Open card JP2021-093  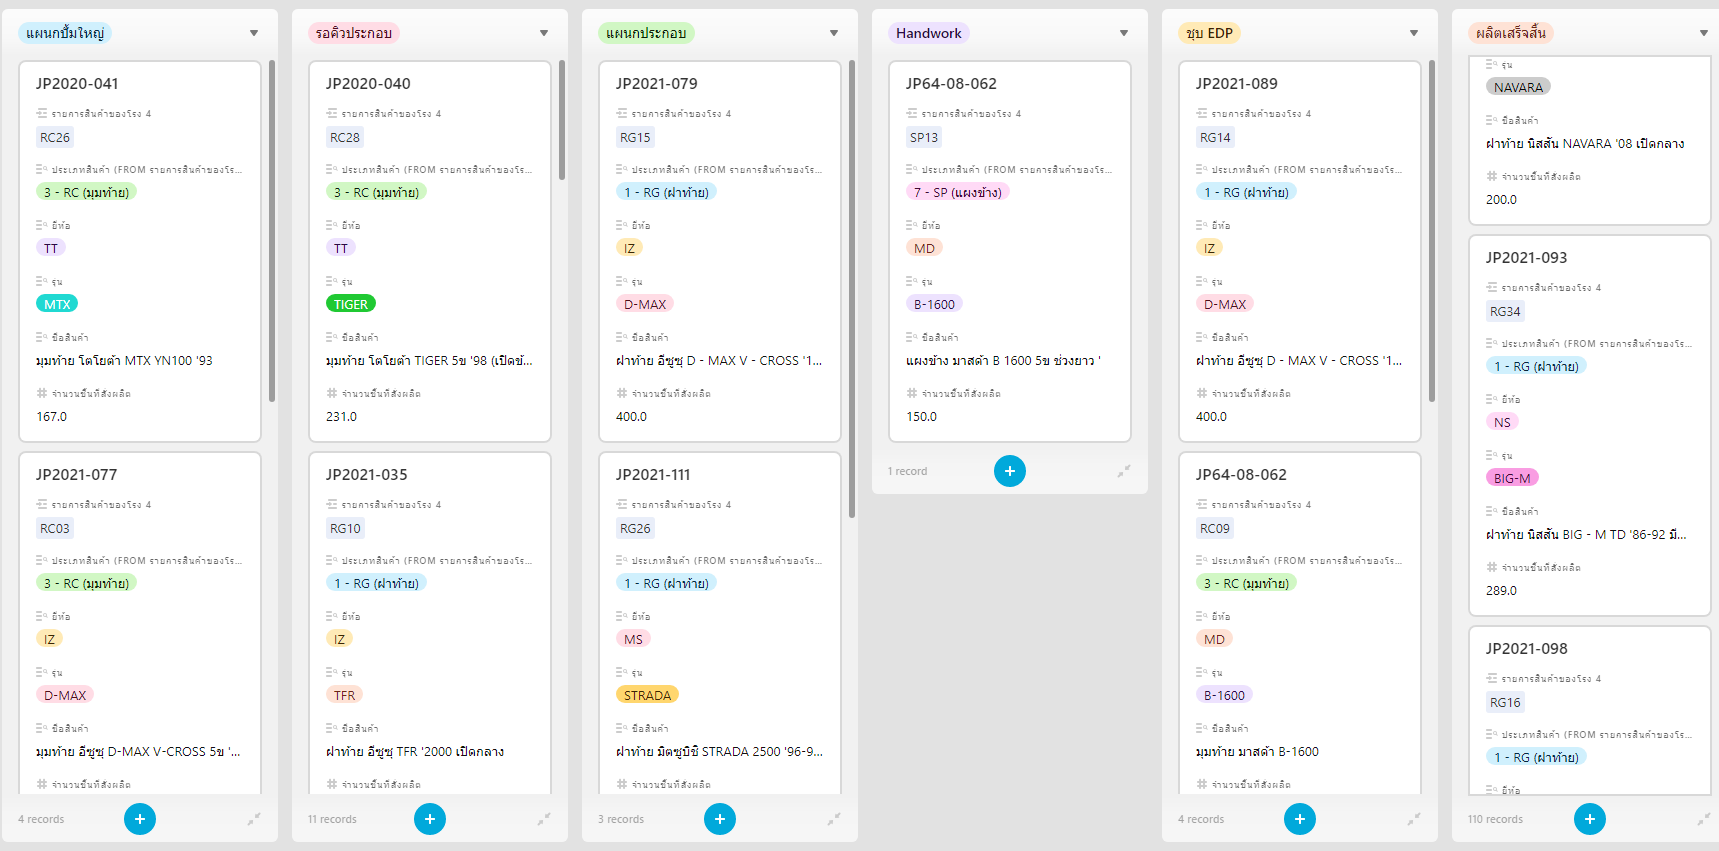pos(1590,425)
